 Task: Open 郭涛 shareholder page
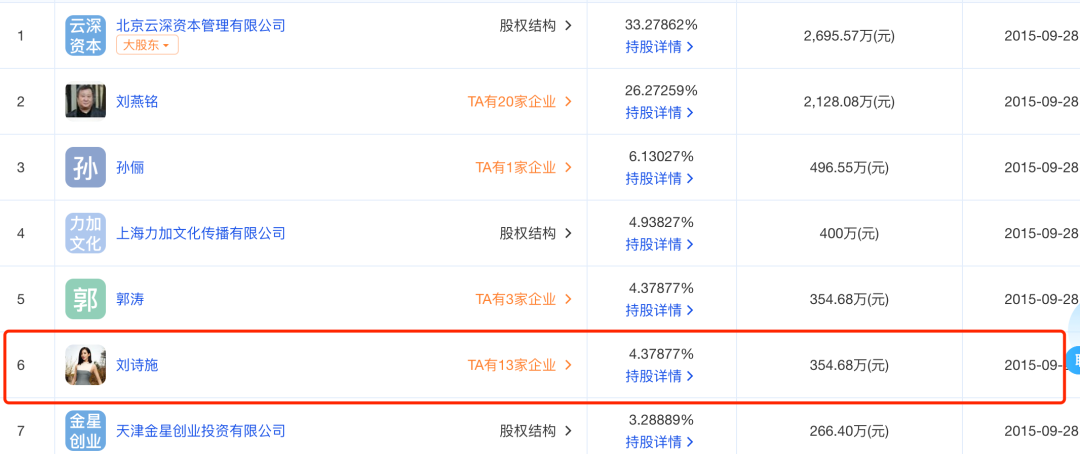point(130,300)
